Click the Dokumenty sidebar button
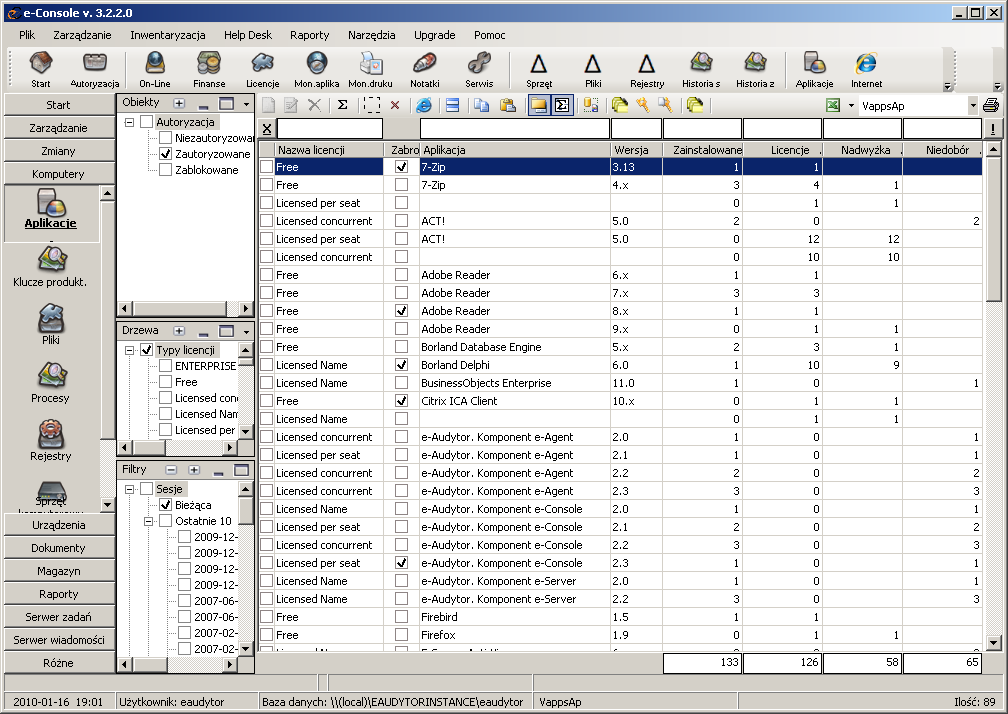 tap(58, 548)
